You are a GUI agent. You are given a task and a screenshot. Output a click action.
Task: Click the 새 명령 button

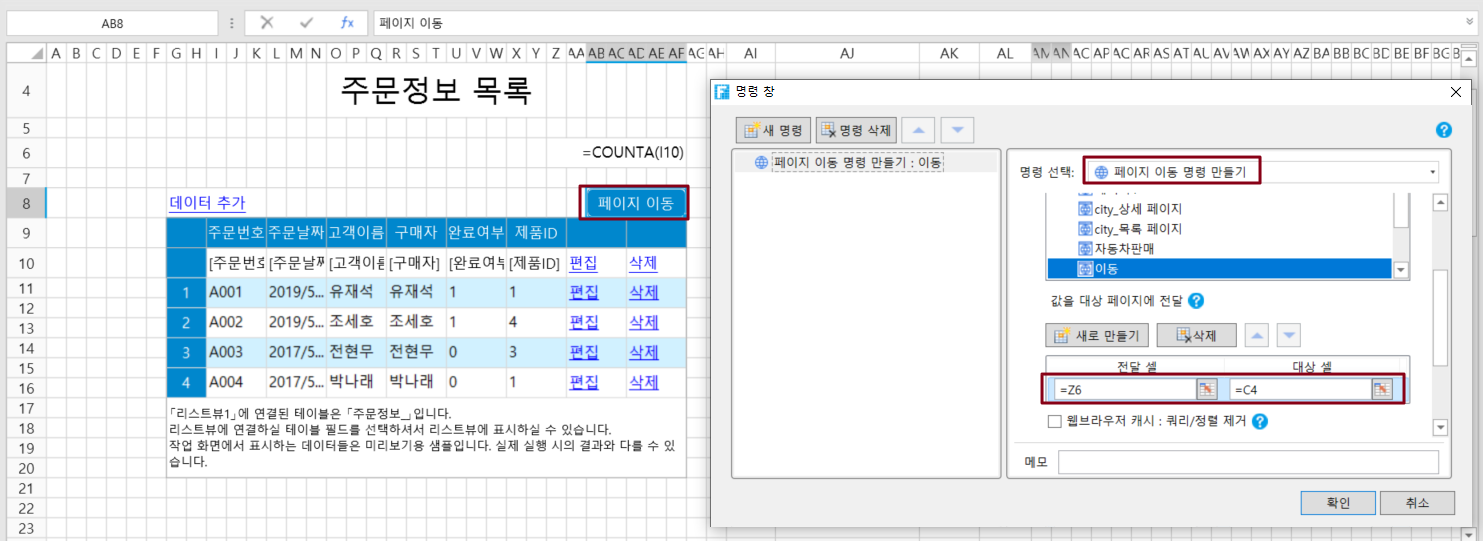(x=773, y=130)
